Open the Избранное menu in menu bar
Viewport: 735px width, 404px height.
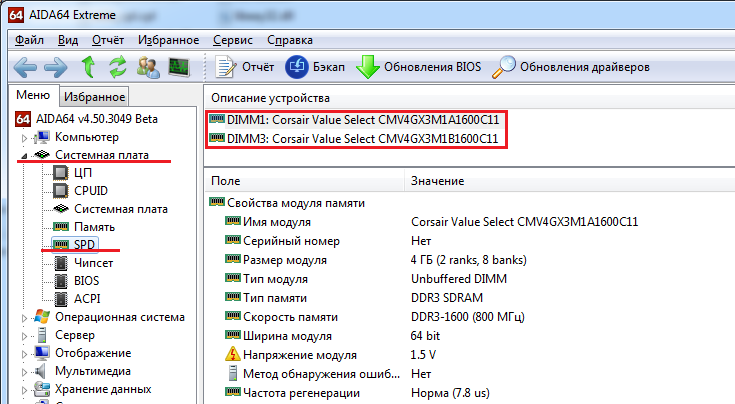pos(168,40)
